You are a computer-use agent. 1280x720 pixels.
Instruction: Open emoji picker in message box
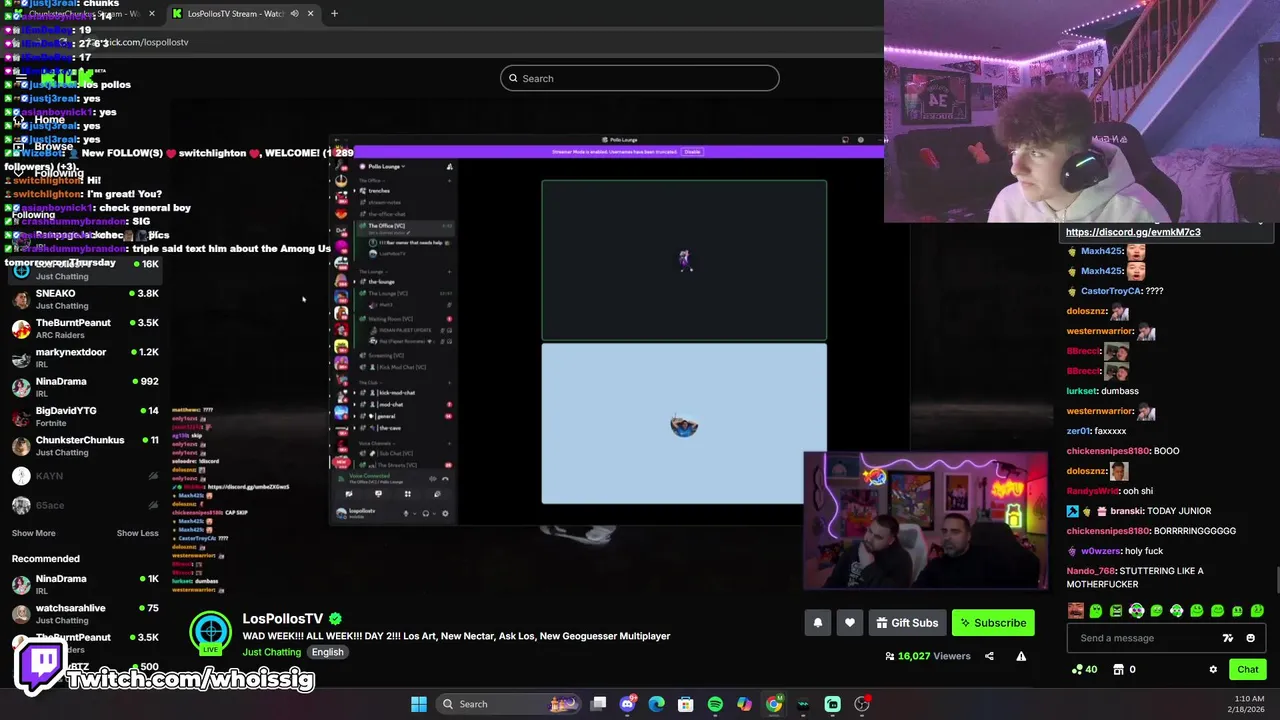tap(1250, 638)
